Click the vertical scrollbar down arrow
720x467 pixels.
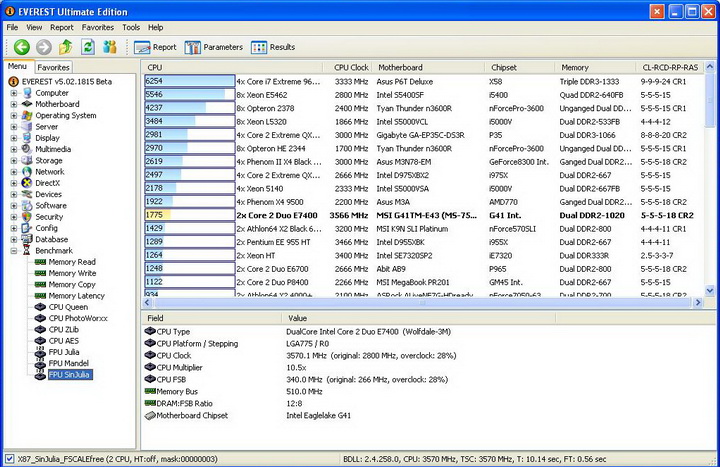pyautogui.click(x=709, y=290)
